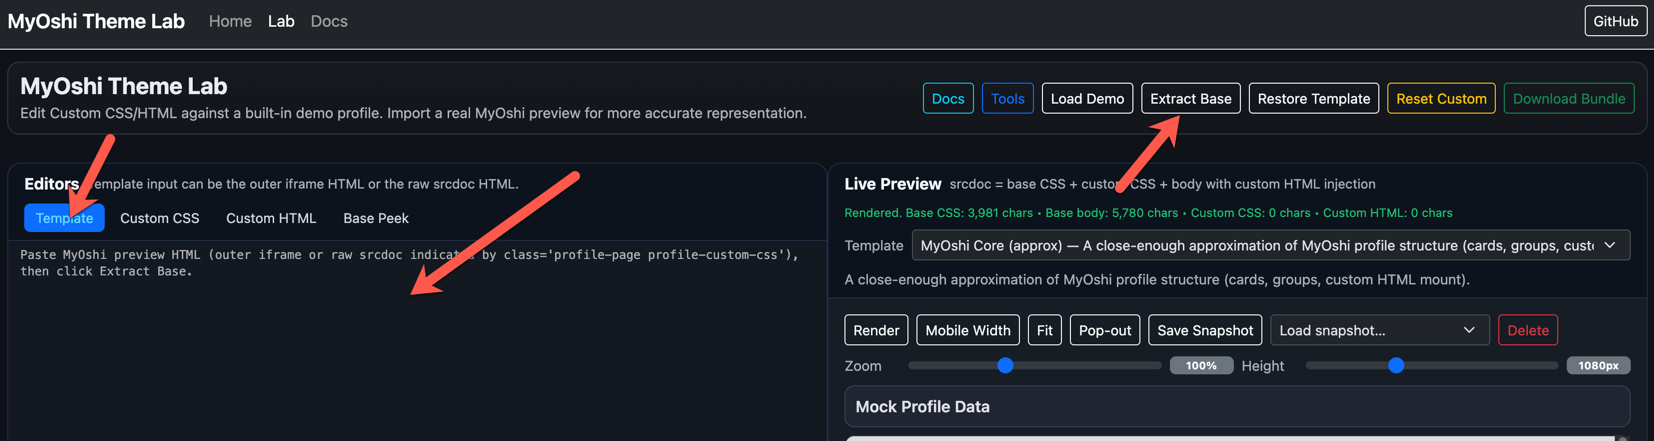Switch to the Custom HTML tab
Viewport: 1654px width, 441px height.
271,218
